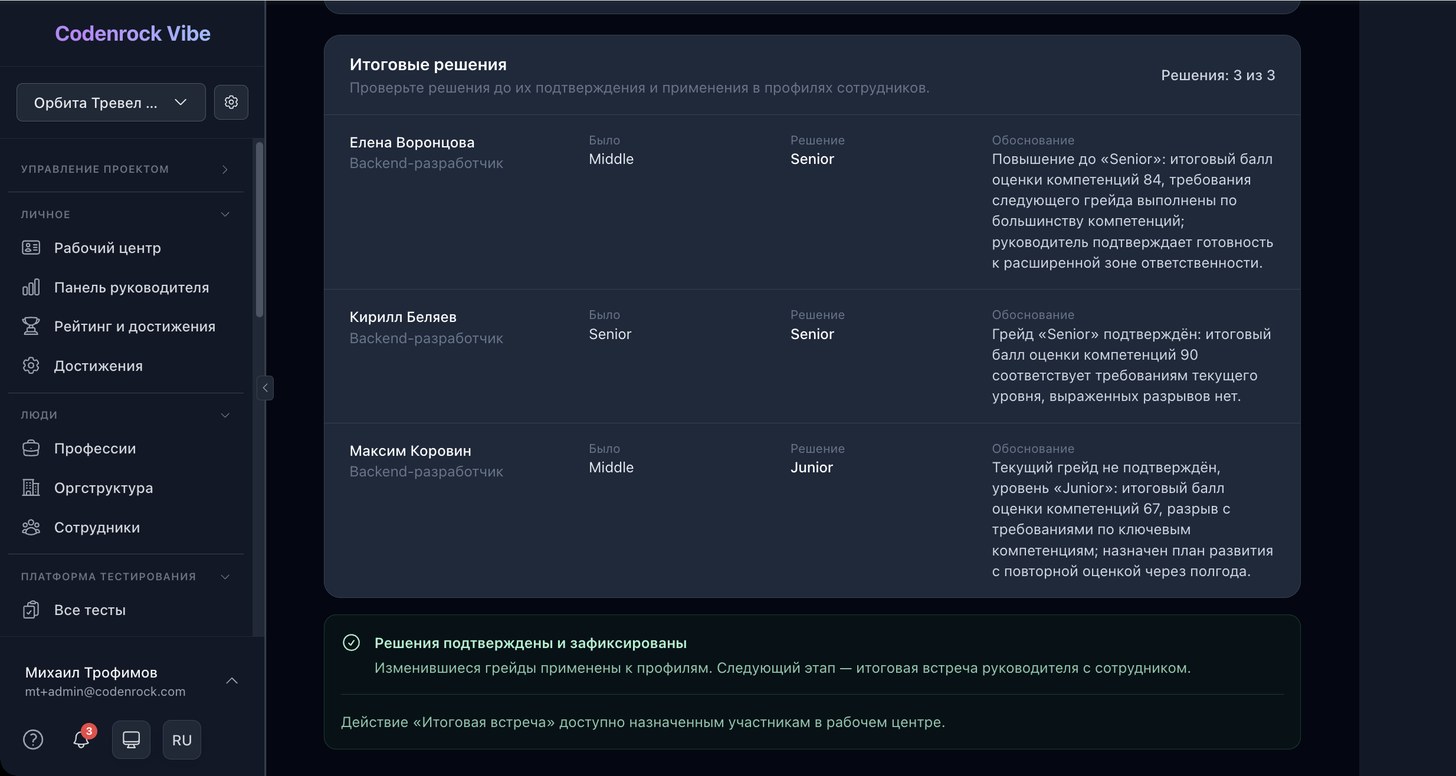This screenshot has height=776, width=1456.
Task: Select employee name Елена Воронцова
Action: tap(412, 142)
